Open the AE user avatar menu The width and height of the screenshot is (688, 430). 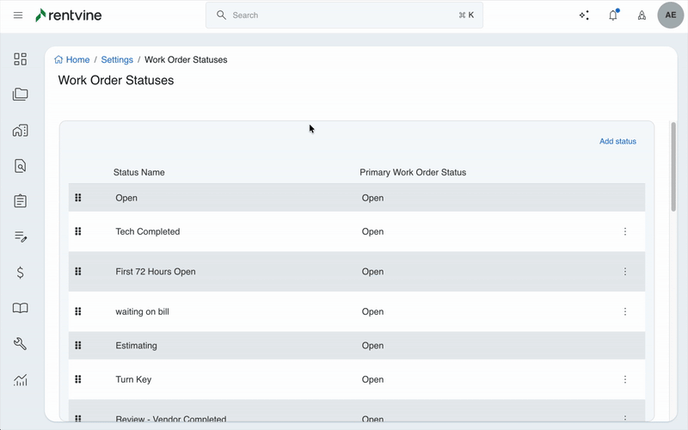pos(670,16)
